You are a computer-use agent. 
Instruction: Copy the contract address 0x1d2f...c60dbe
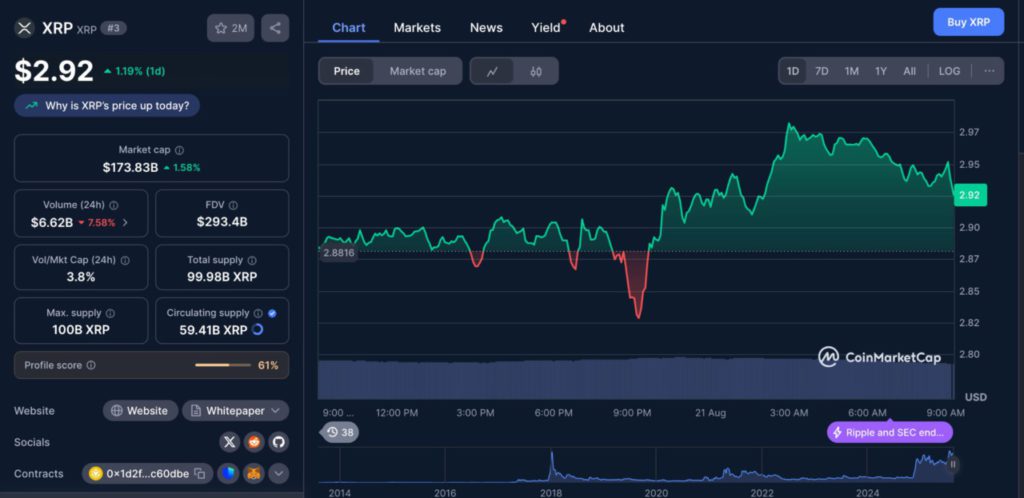pos(200,473)
